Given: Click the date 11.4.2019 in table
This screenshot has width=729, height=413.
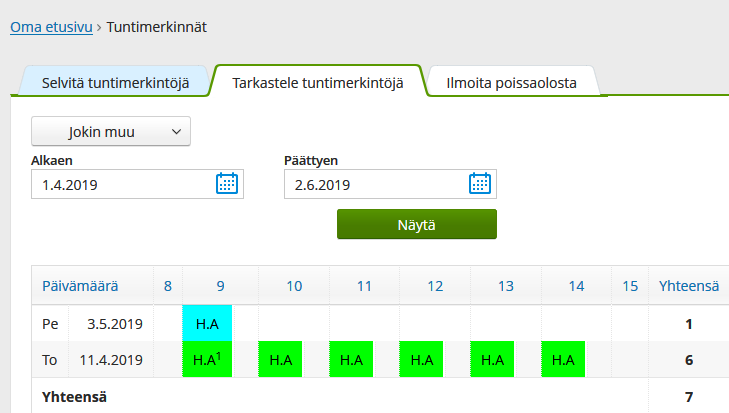Looking at the screenshot, I should click(x=111, y=360).
